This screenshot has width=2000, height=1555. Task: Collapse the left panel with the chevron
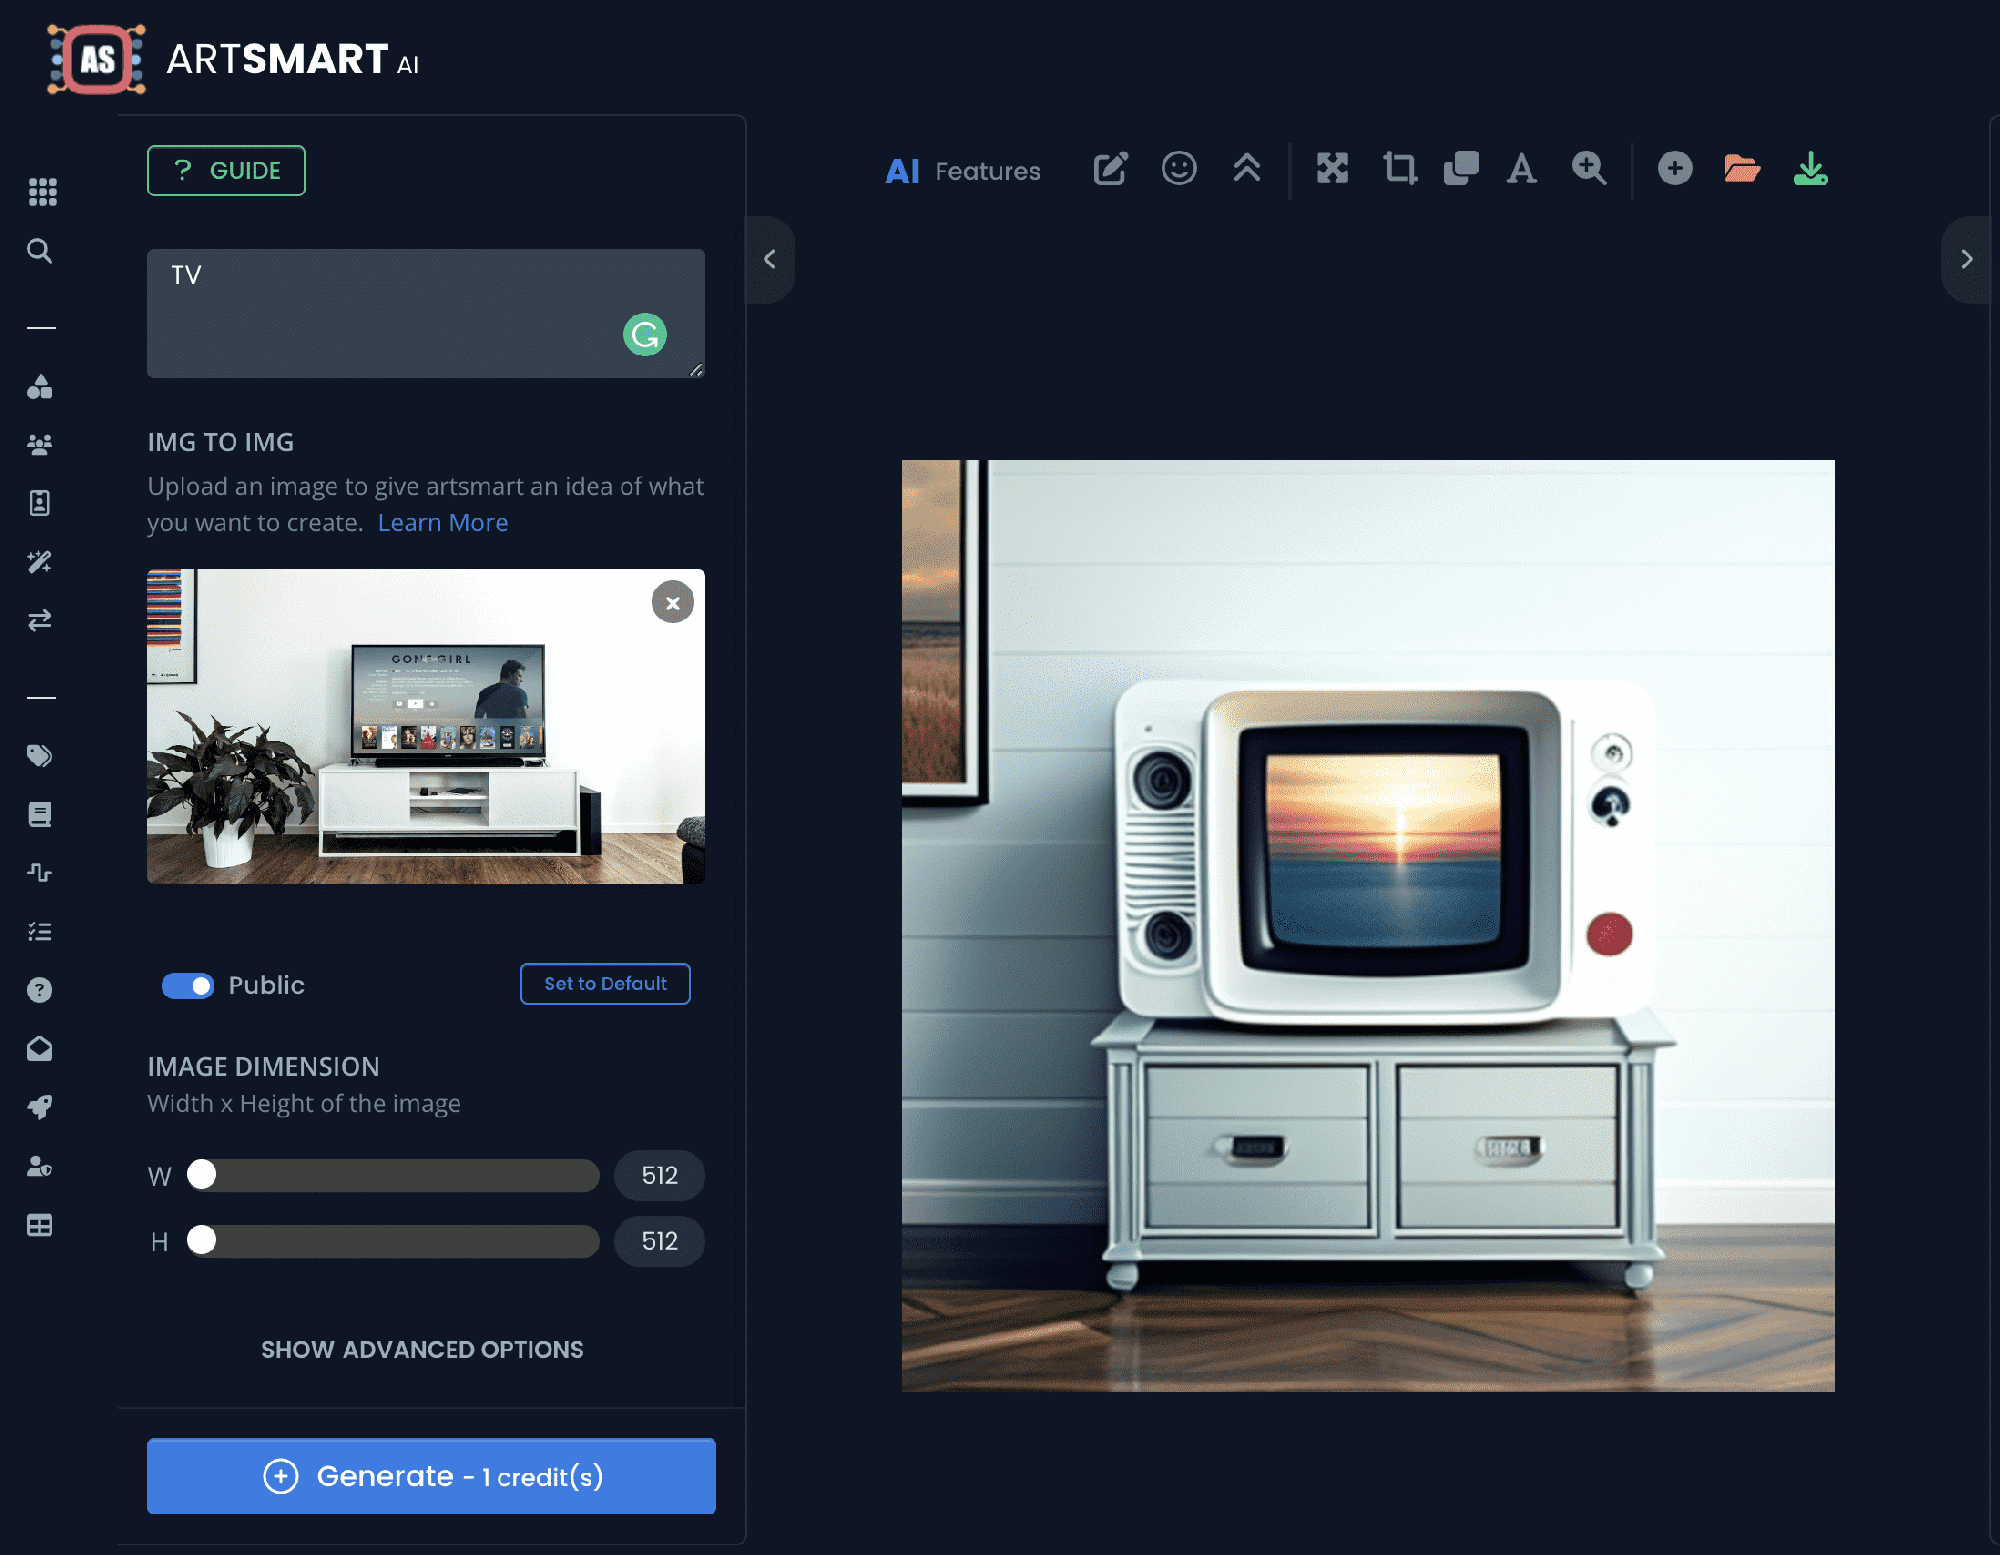770,259
